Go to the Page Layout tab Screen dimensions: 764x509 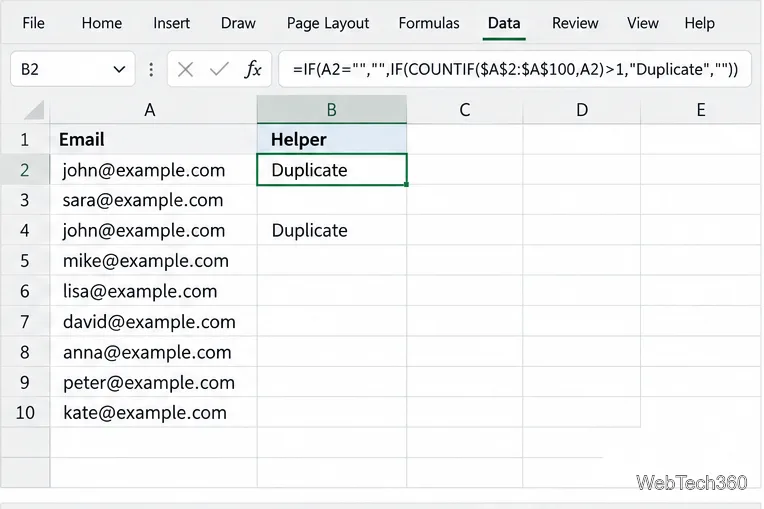pyautogui.click(x=327, y=23)
